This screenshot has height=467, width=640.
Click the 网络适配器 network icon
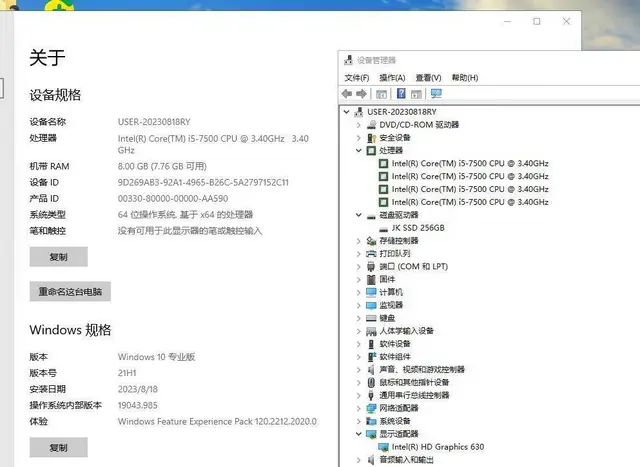coord(371,408)
